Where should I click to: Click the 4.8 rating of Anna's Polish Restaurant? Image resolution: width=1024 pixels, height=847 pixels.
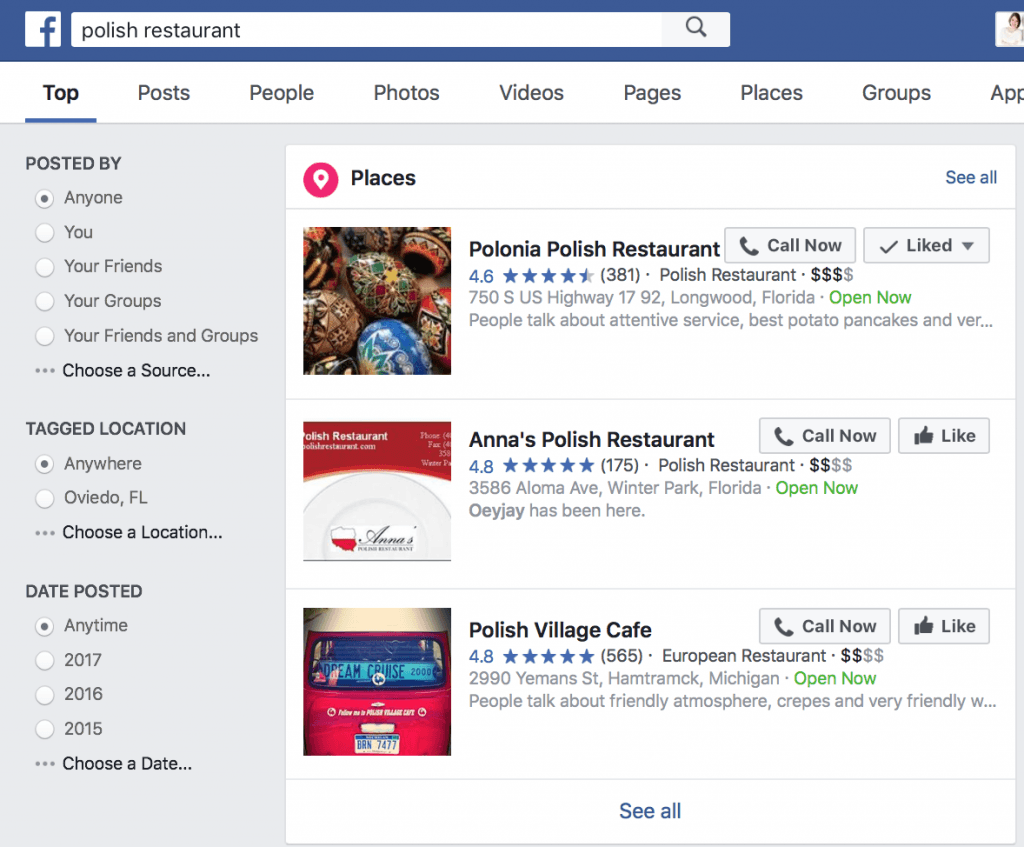(481, 466)
